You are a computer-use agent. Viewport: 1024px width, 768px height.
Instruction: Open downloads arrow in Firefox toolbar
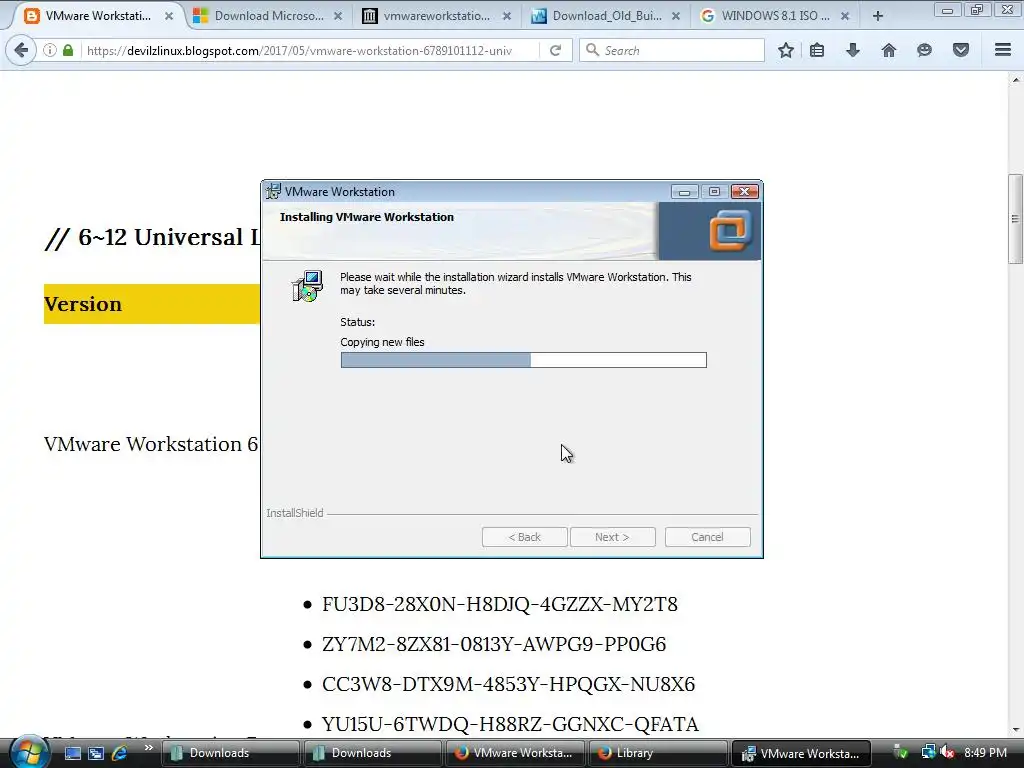(853, 50)
